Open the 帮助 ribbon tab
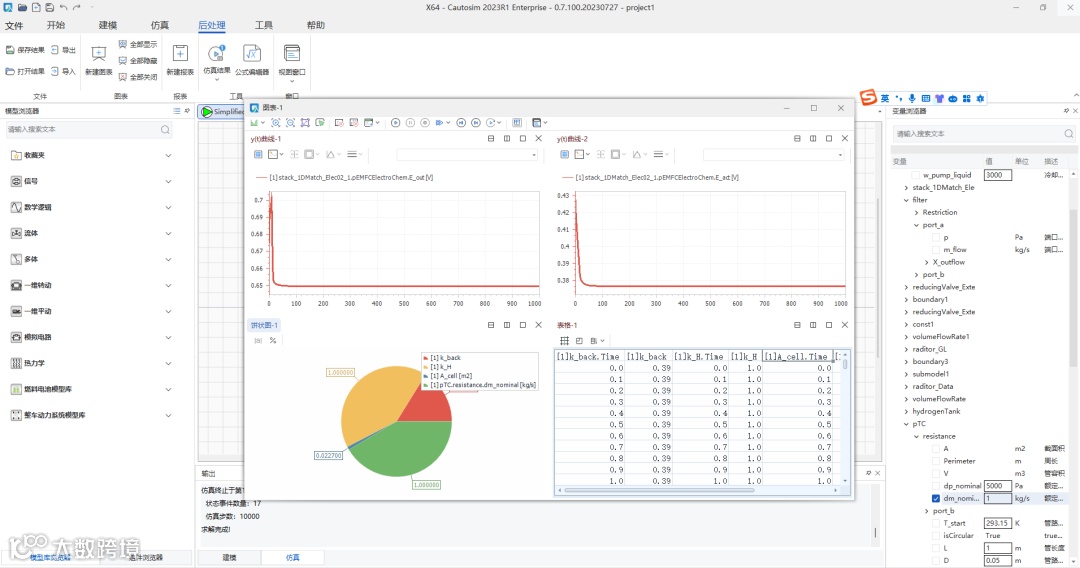The height and width of the screenshot is (568, 1080). 315,25
